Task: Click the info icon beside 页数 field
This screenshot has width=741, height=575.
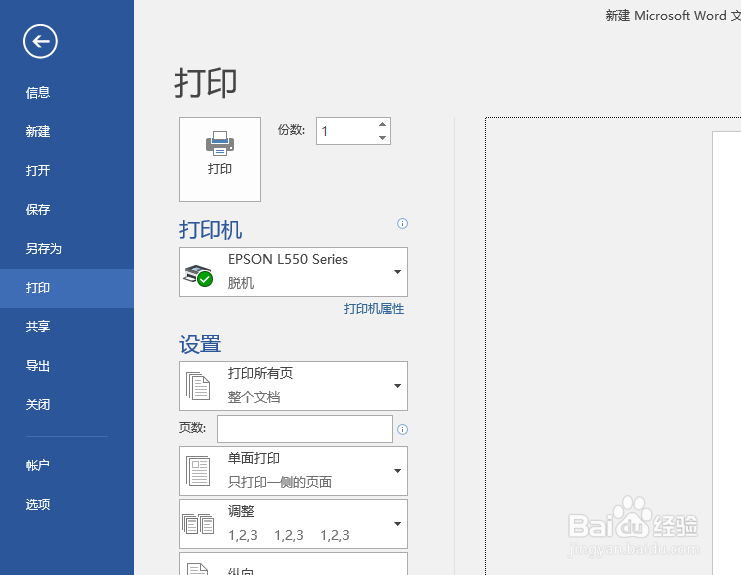Action: (402, 429)
